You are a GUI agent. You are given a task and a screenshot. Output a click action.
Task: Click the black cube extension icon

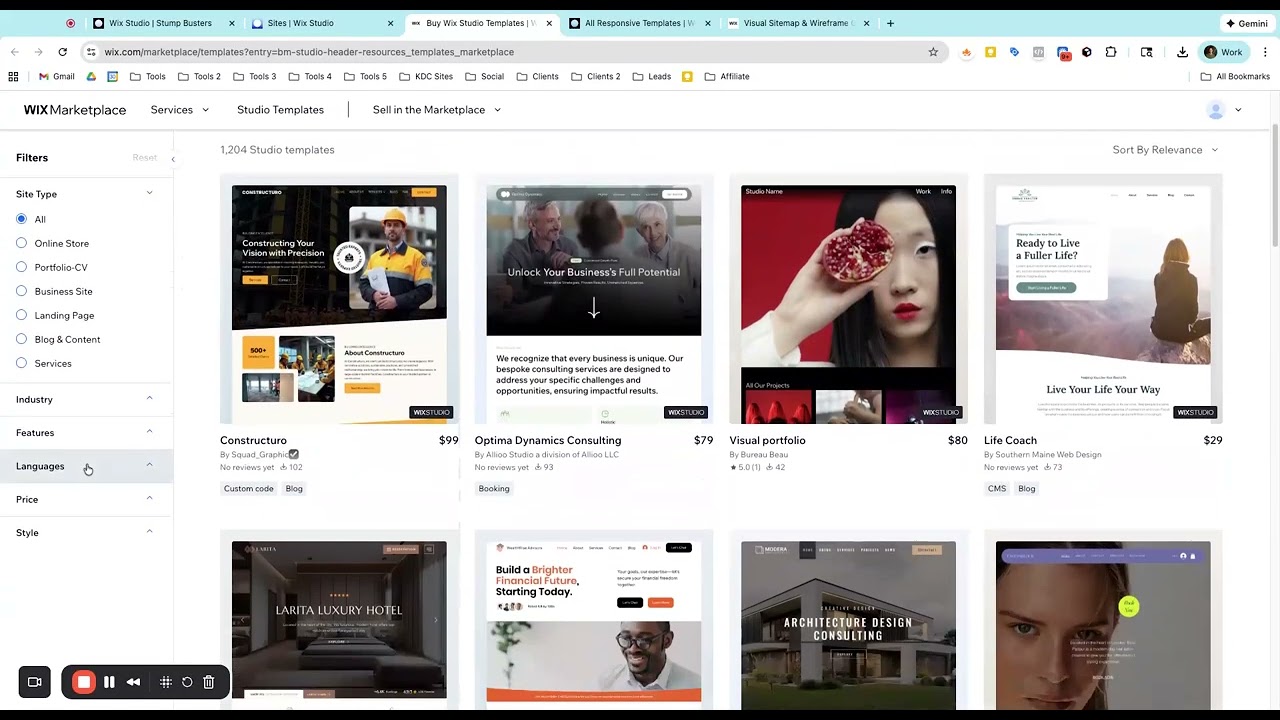pos(1087,52)
